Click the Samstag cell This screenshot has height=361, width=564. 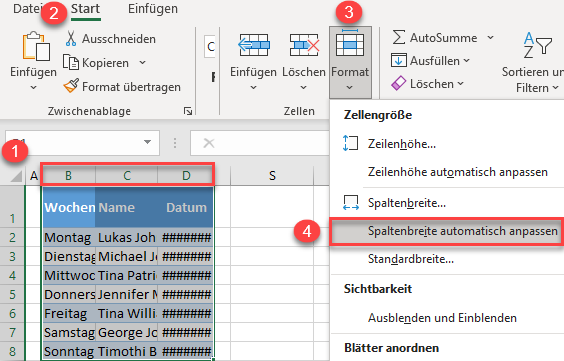coord(69,332)
